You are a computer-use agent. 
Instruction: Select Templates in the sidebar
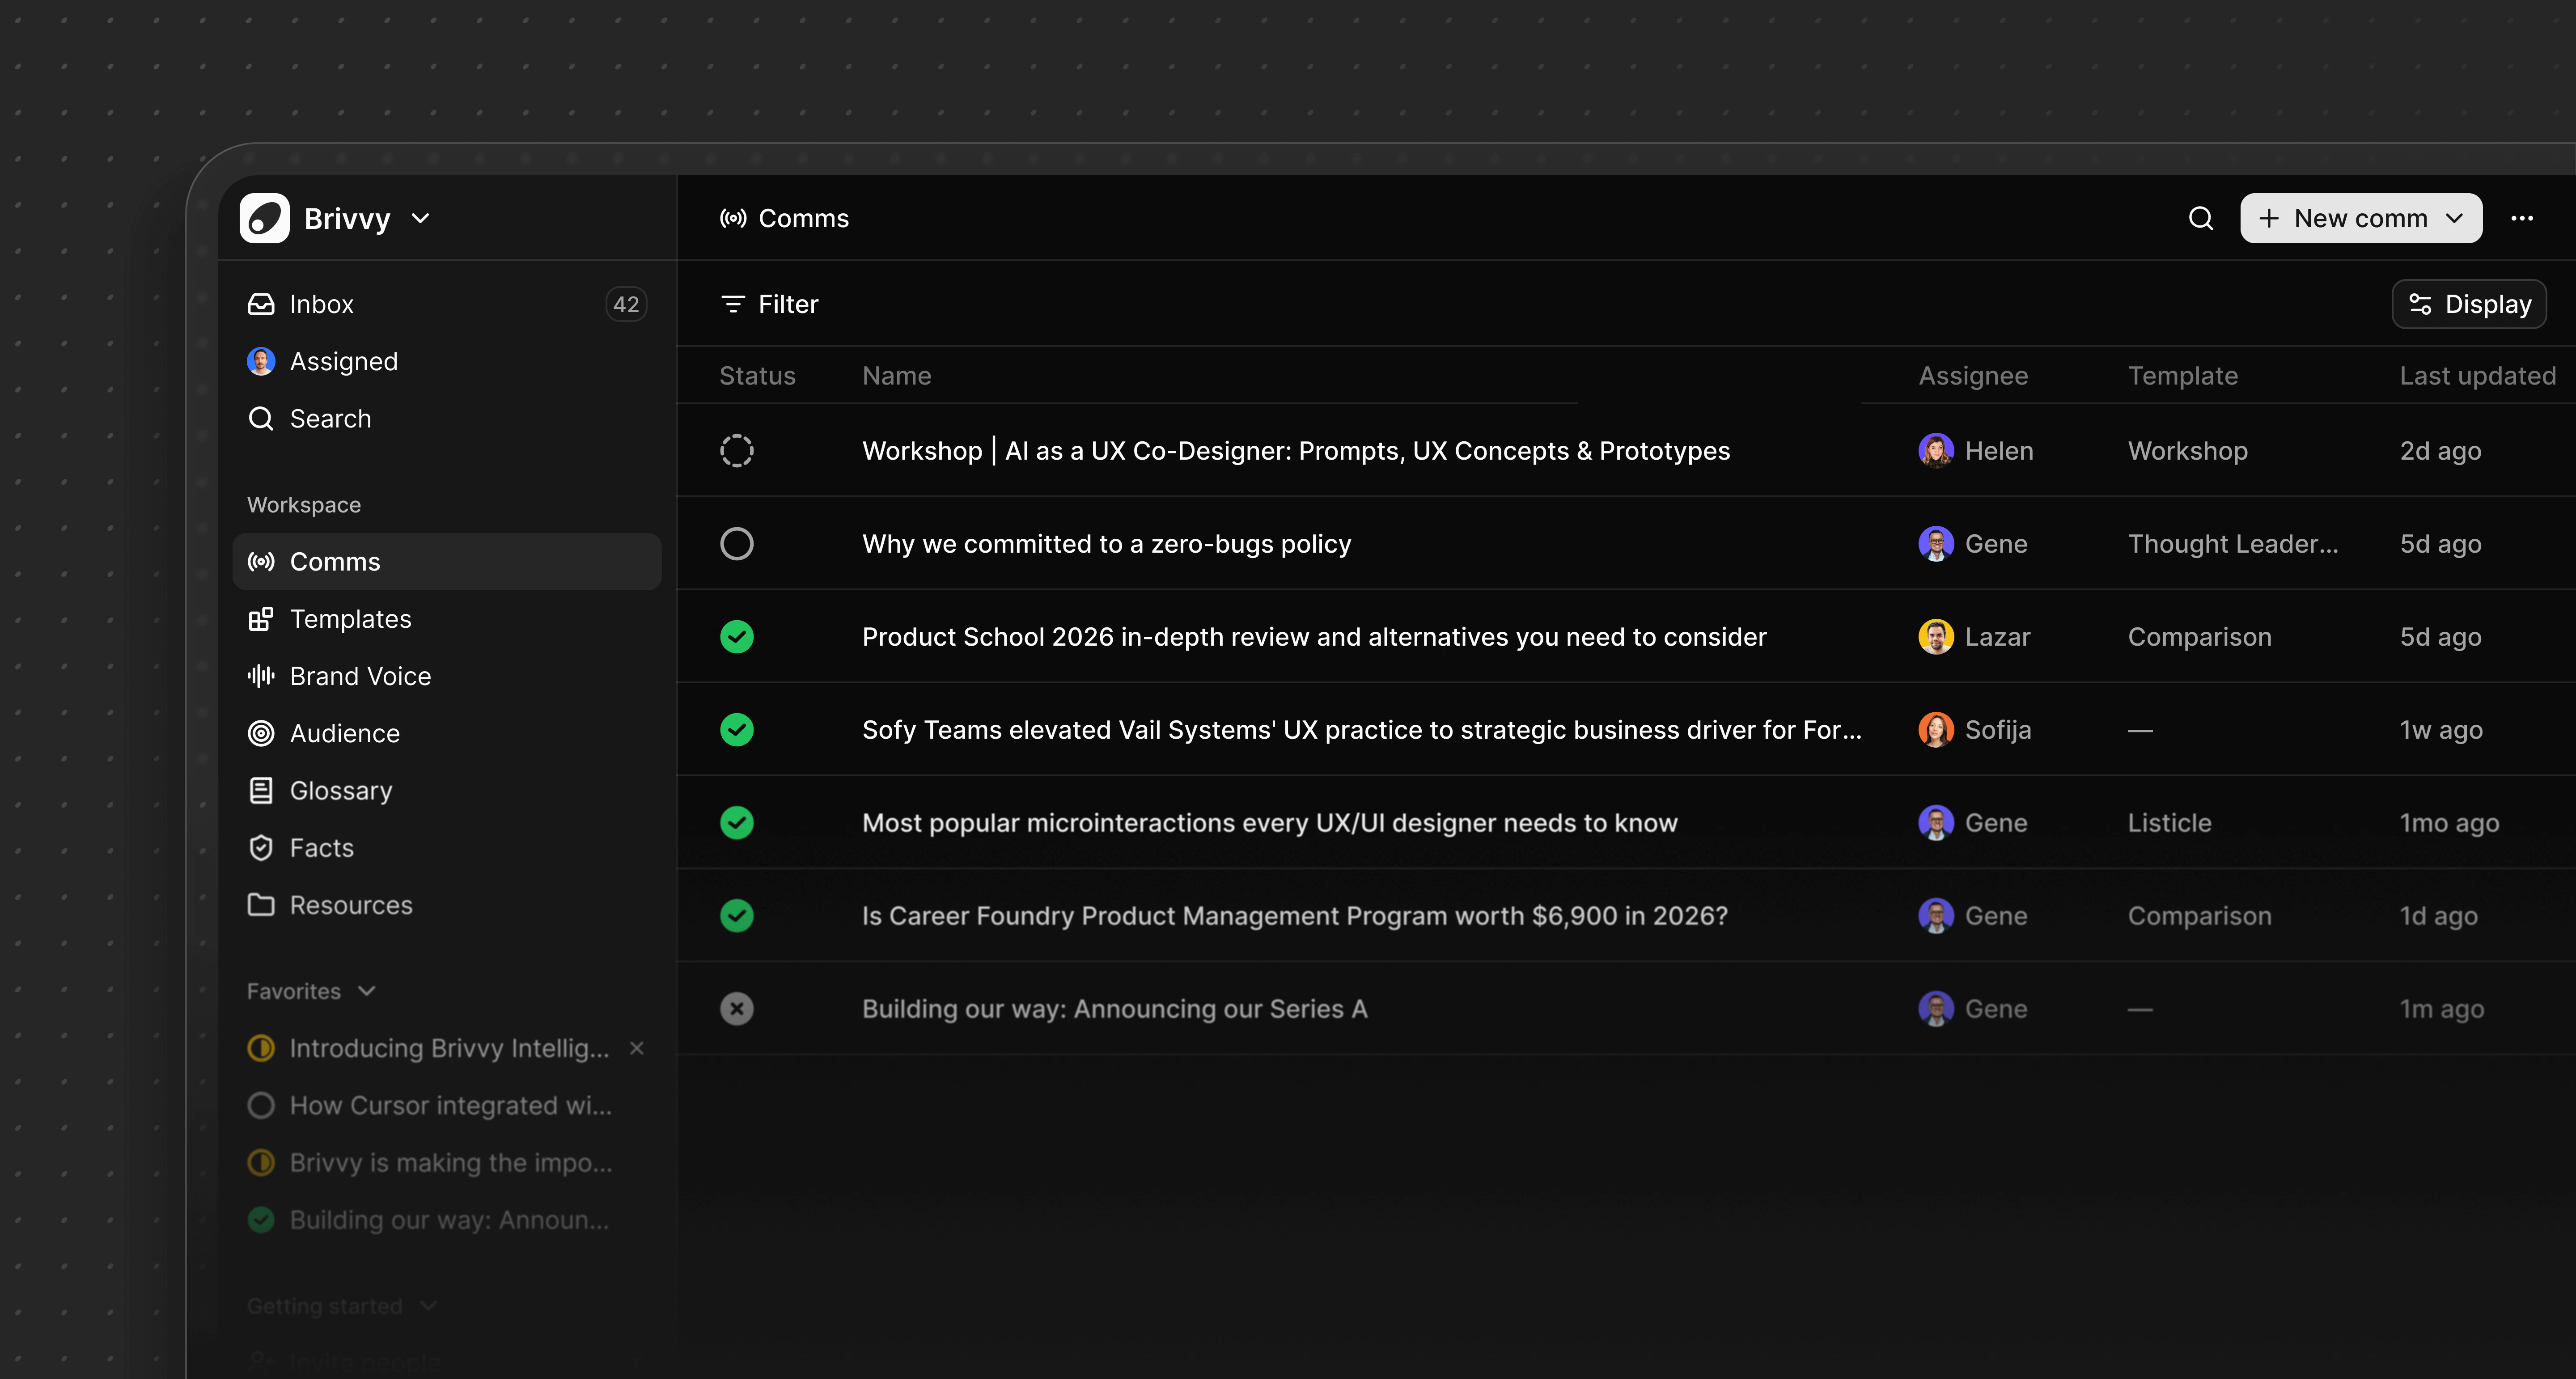click(x=350, y=619)
